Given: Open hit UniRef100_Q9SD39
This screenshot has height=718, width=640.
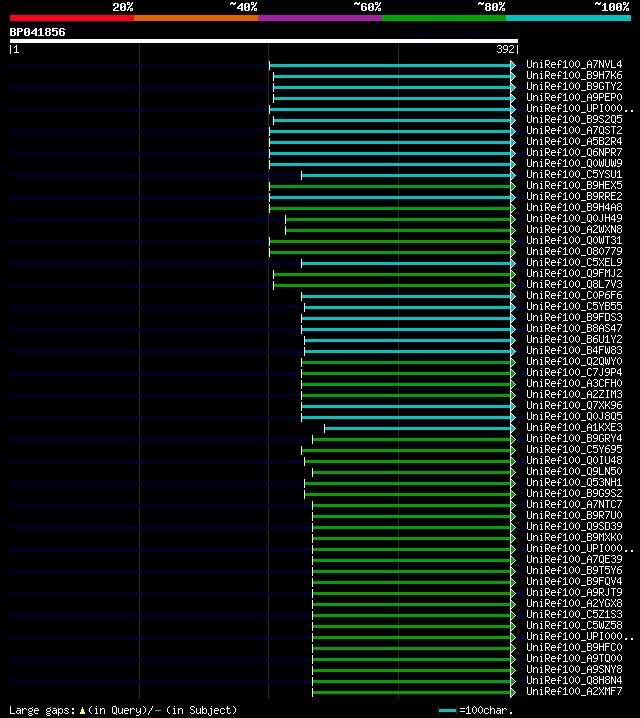Looking at the screenshot, I should pos(574,526).
